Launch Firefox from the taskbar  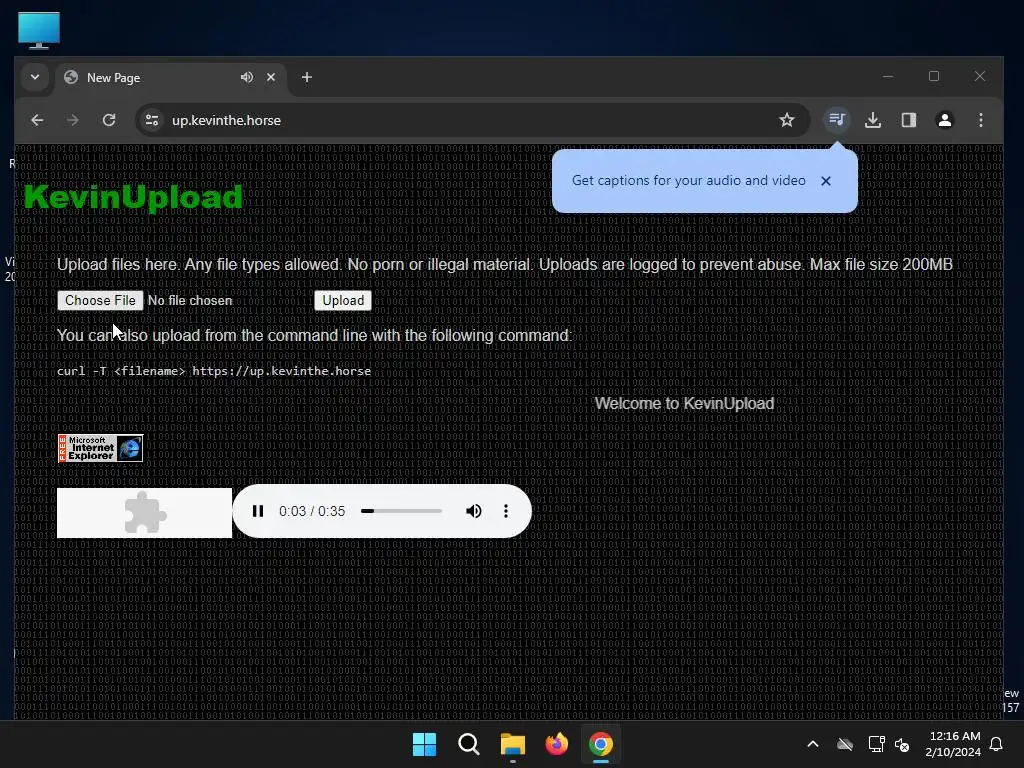coord(556,744)
